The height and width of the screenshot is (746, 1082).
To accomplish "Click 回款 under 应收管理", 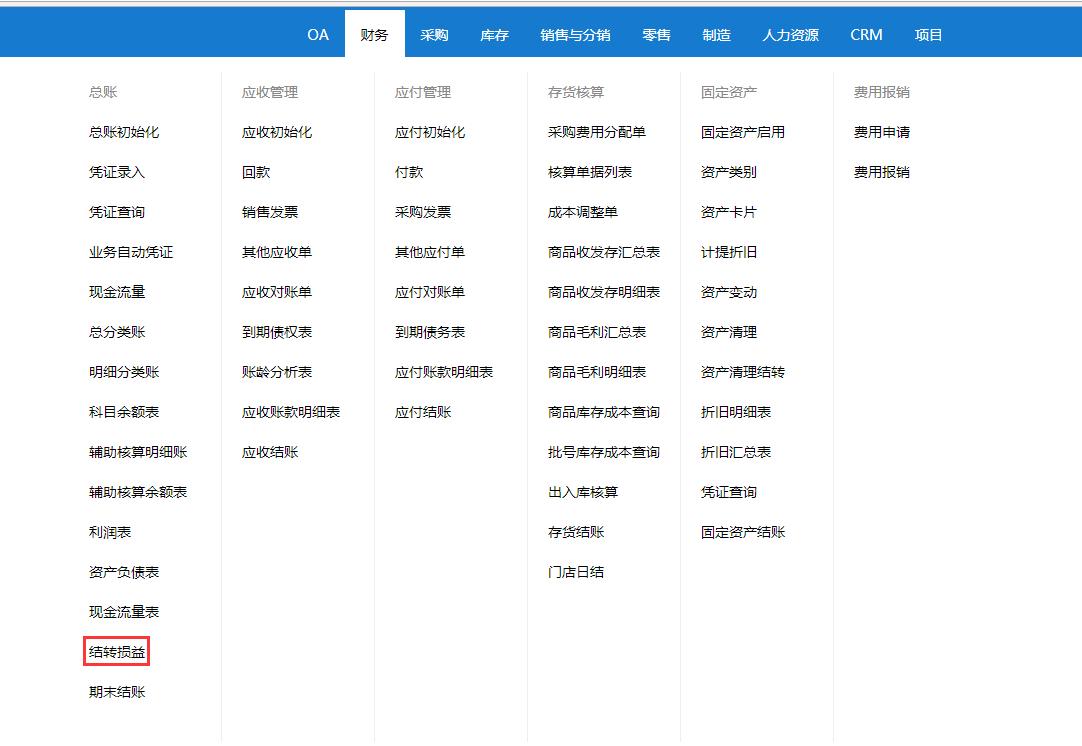I will (256, 172).
